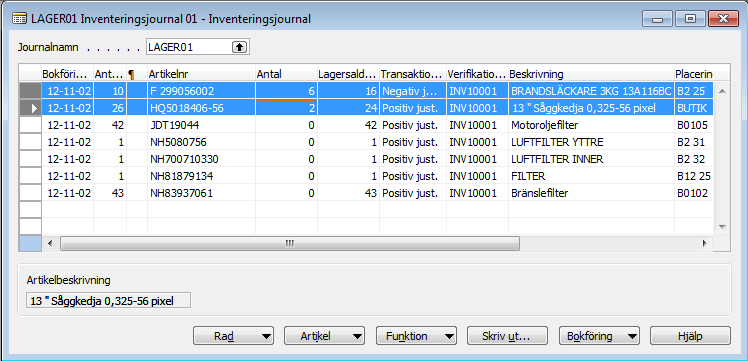Minimize the Inventeringsjournal window
The width and height of the screenshot is (748, 361).
click(658, 19)
